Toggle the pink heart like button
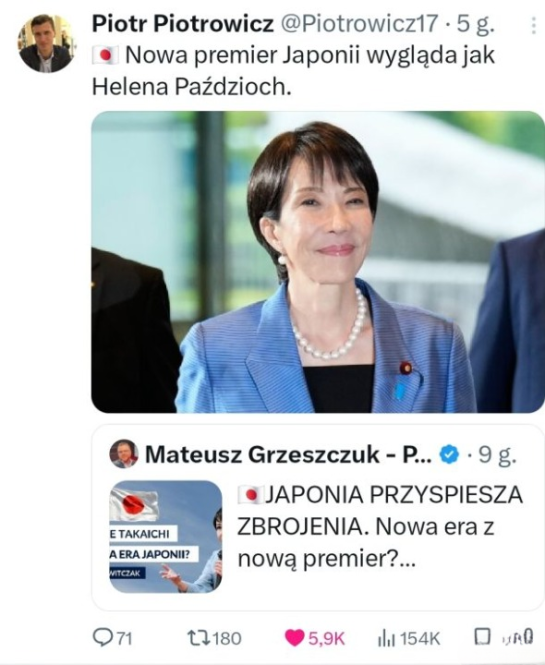The image size is (545, 665). pyautogui.click(x=294, y=638)
